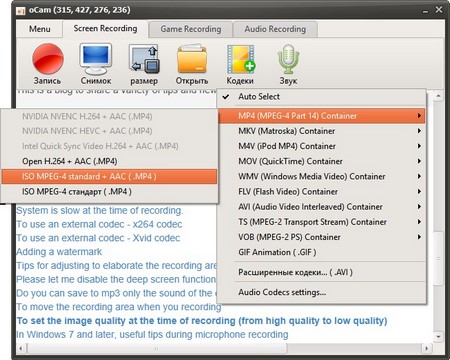Image resolution: width=450 pixels, height=360 pixels.
Task: Close the oCam window
Action: click(439, 10)
